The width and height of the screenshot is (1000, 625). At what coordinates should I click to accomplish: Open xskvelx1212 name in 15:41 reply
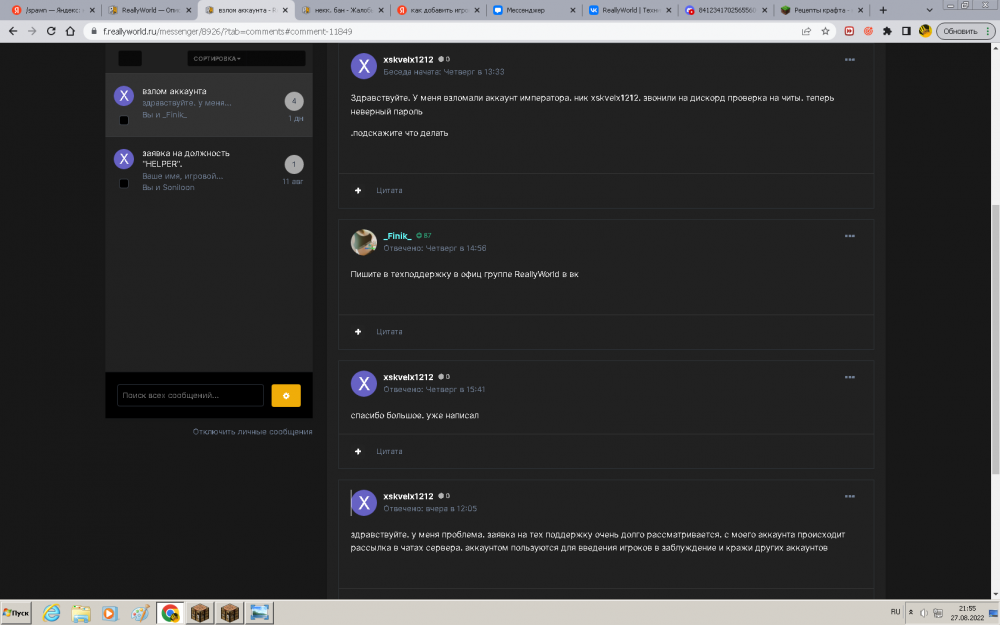point(408,377)
